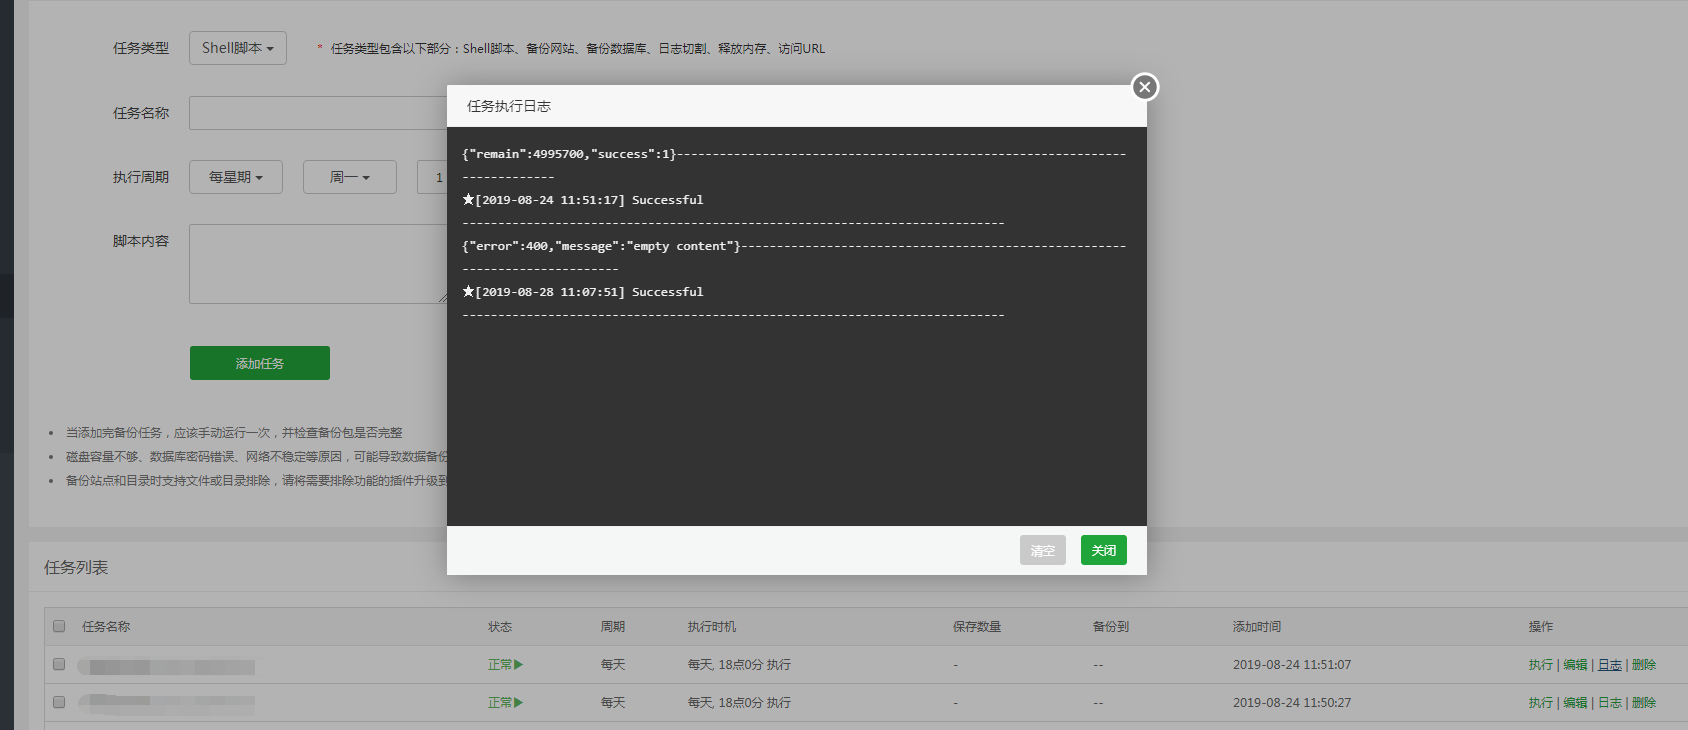
Task: Close the task log dialog with X icon
Action: click(1145, 87)
